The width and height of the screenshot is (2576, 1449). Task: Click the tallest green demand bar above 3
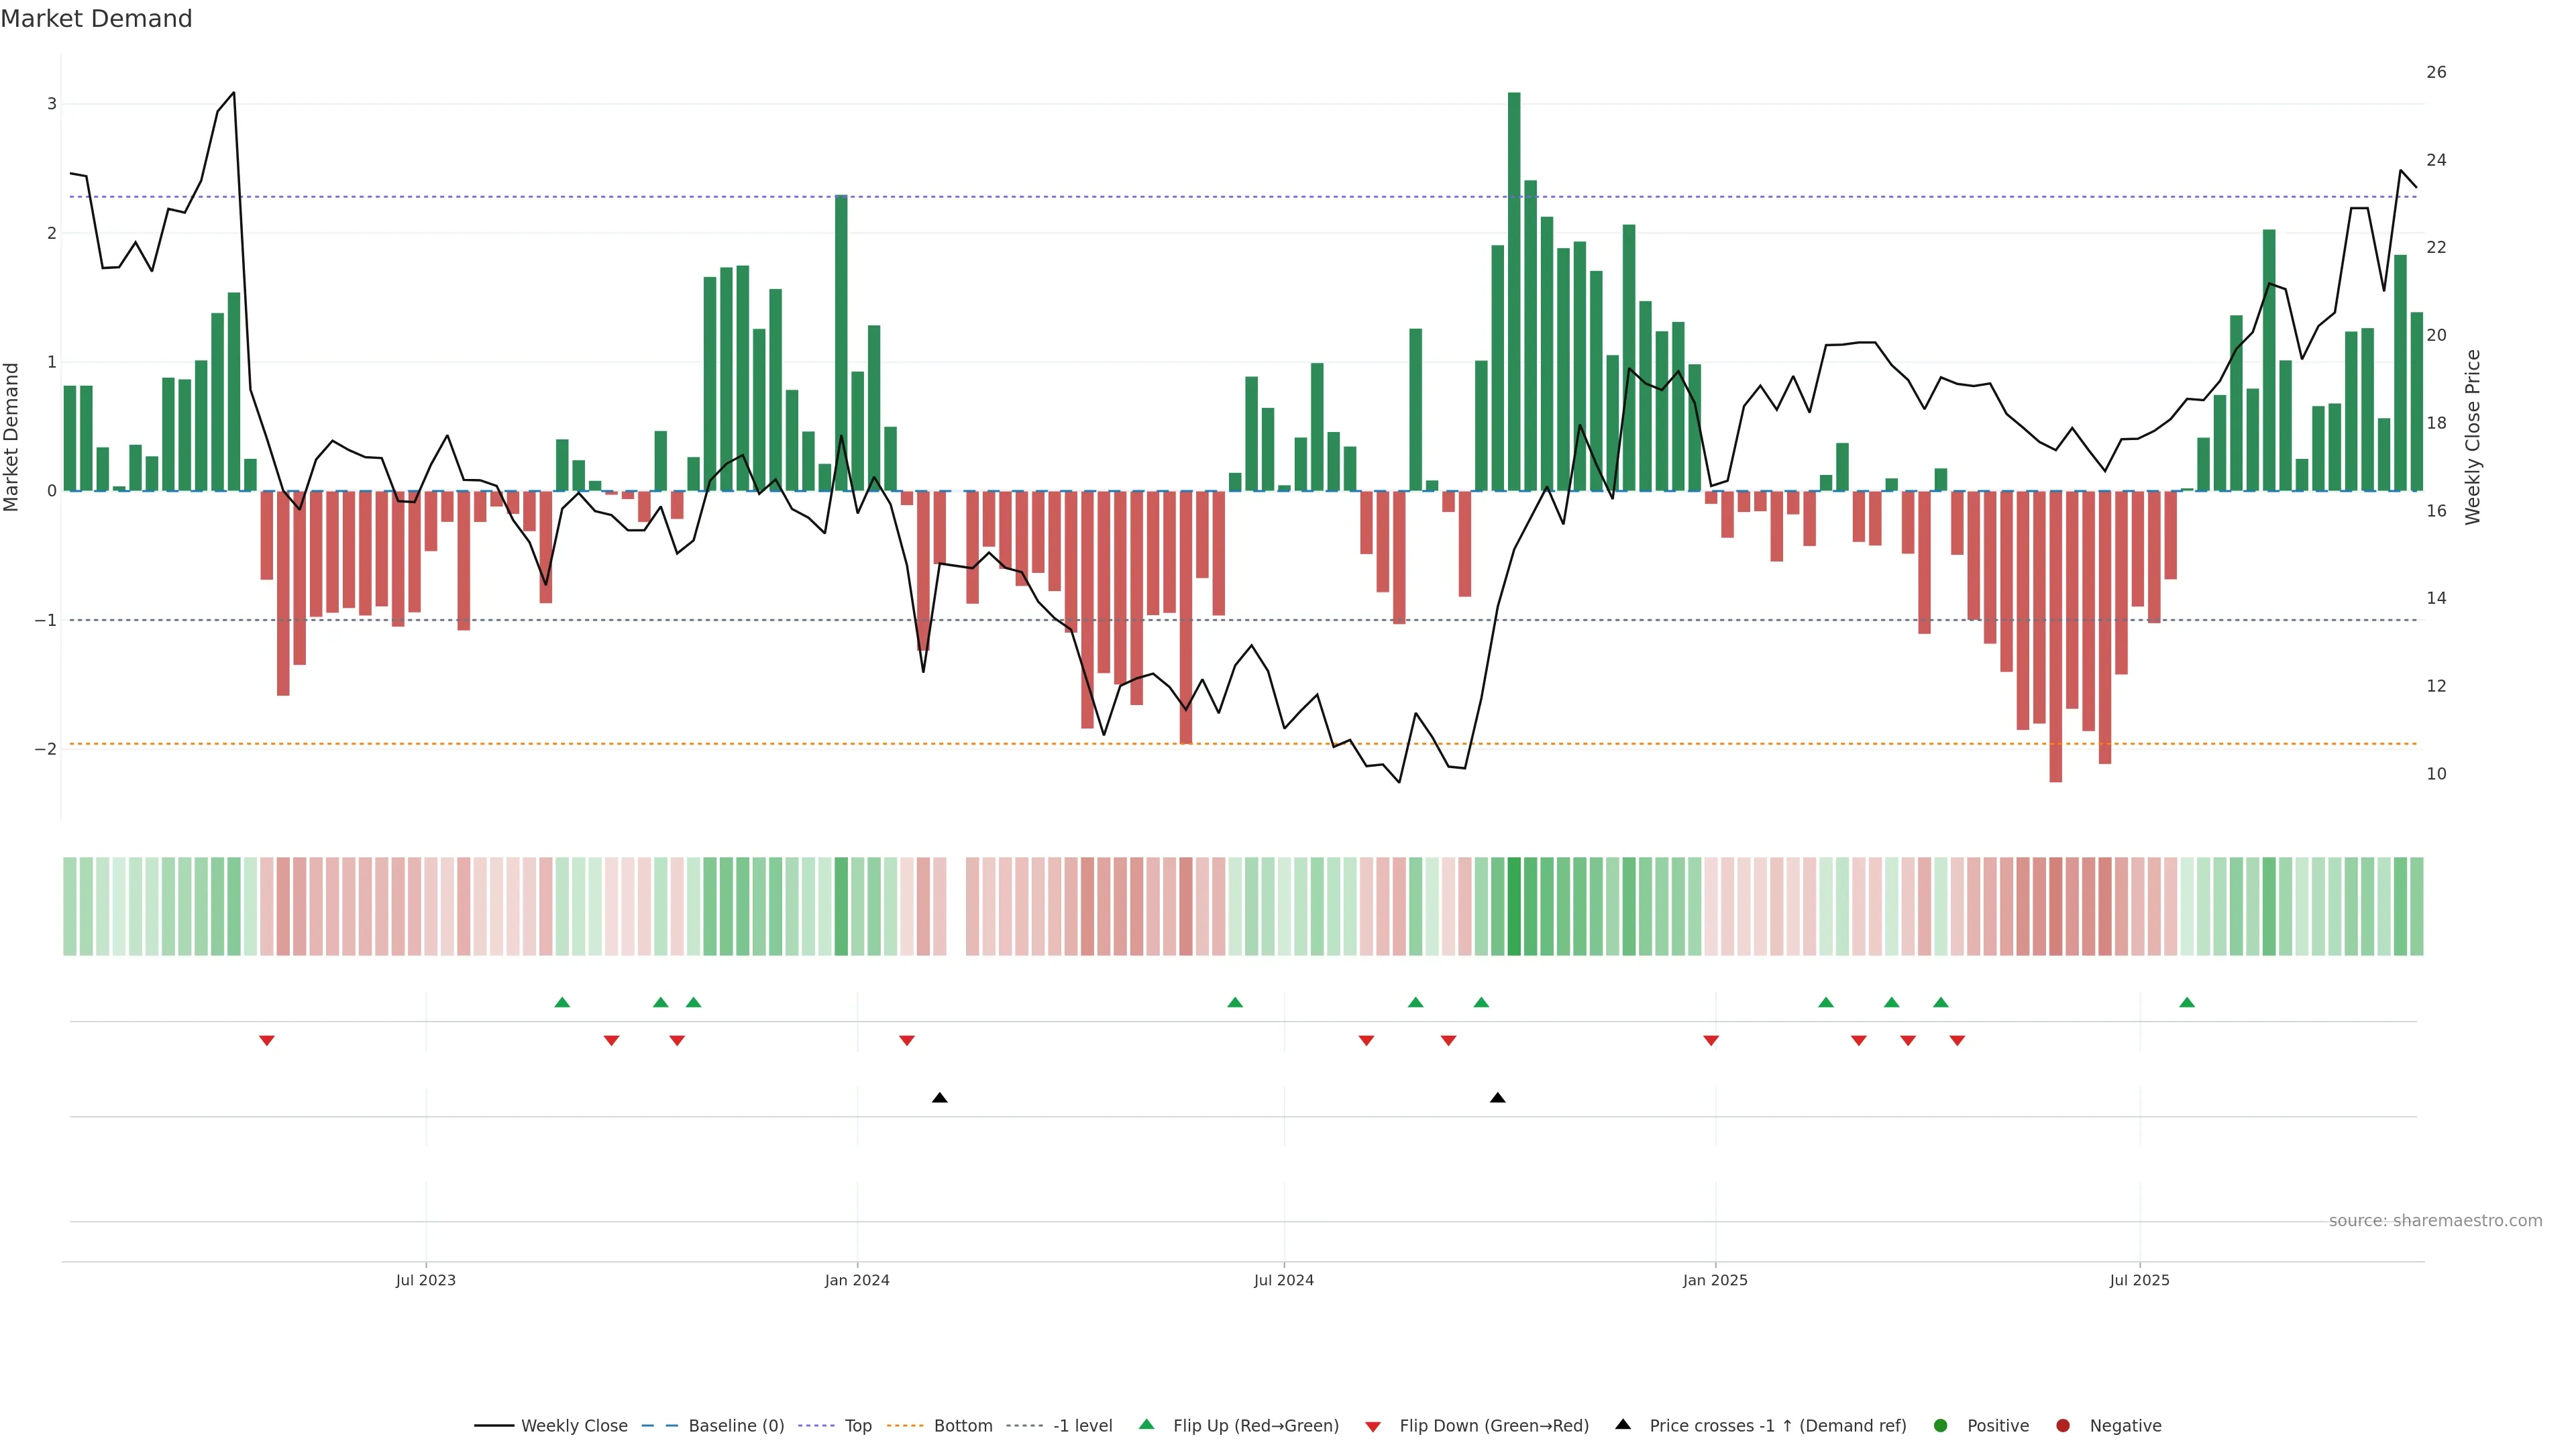[x=1513, y=290]
